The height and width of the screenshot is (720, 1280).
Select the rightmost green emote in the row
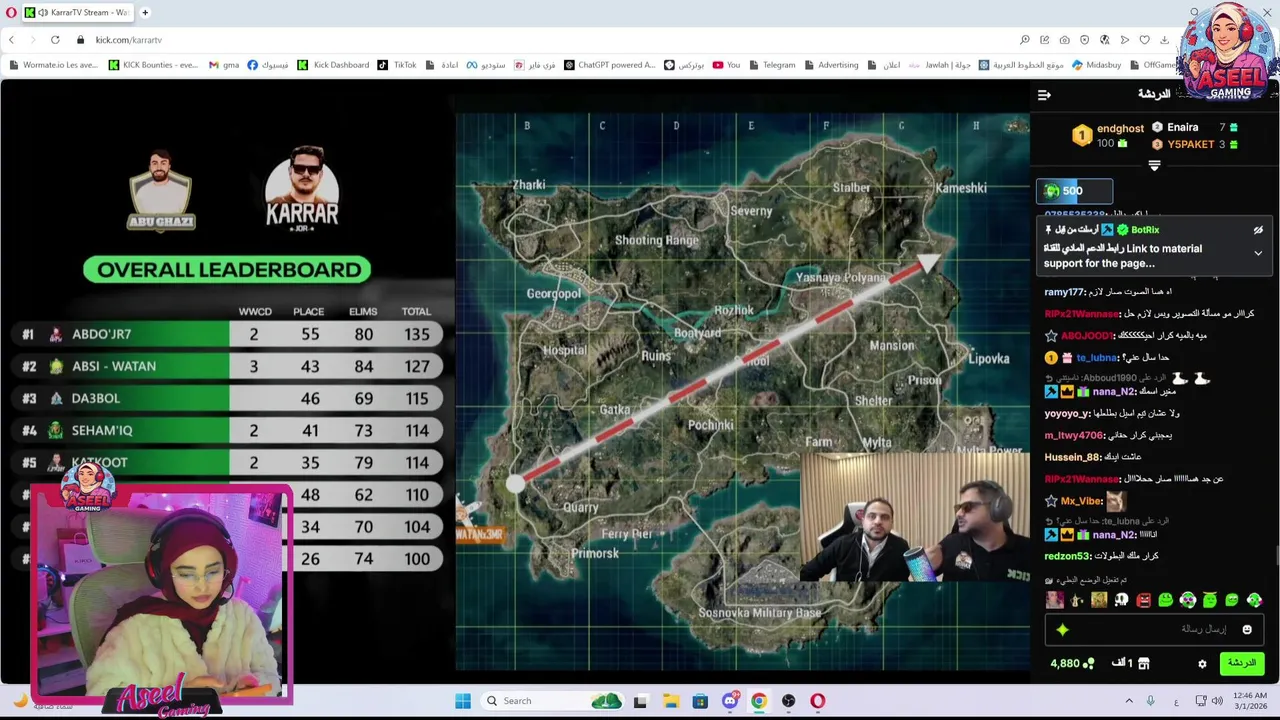pos(1254,600)
